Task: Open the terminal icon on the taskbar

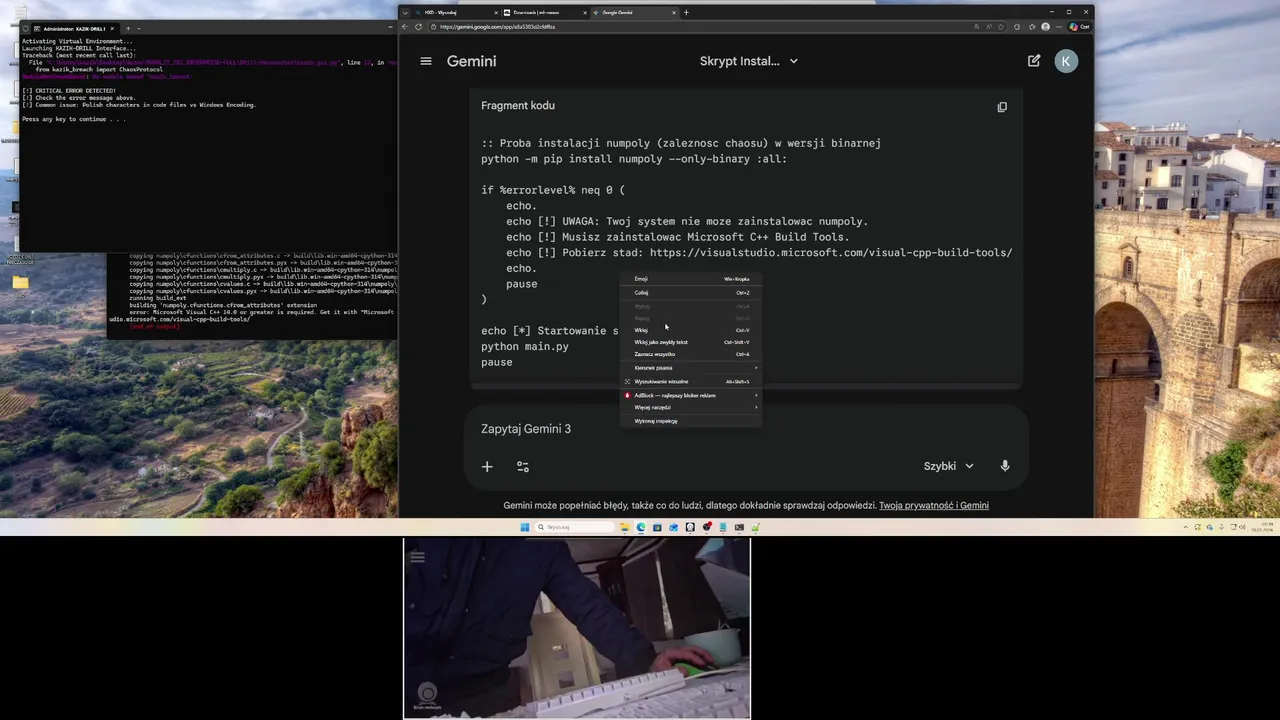Action: click(x=739, y=527)
